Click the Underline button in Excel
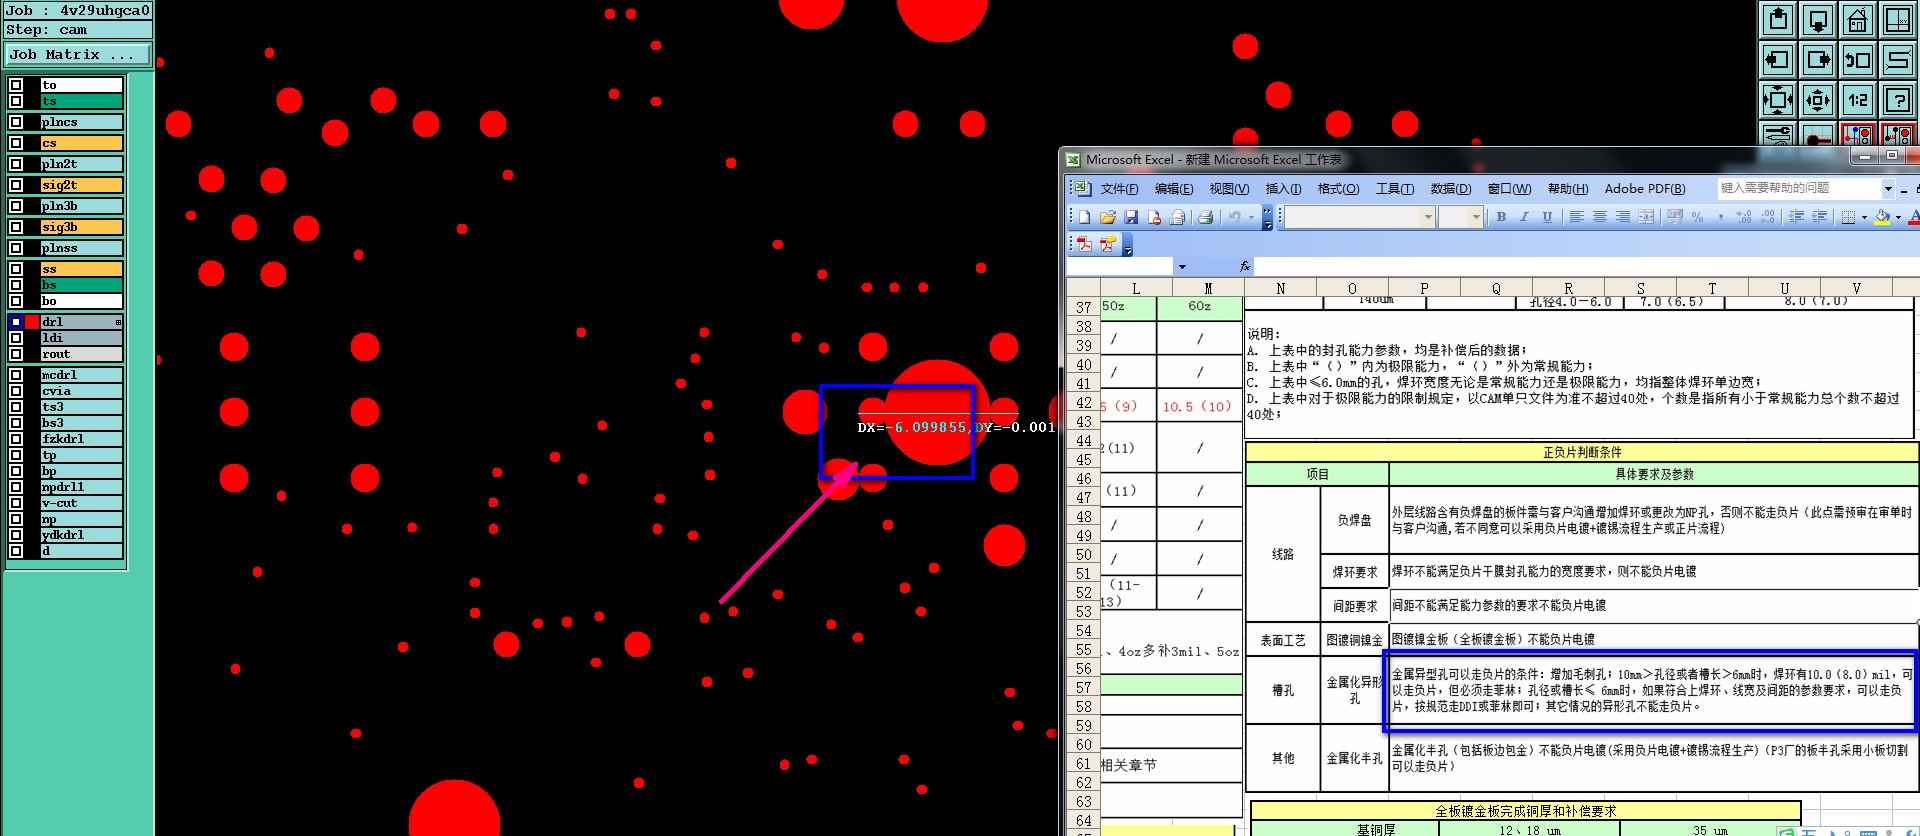This screenshot has width=1920, height=836. coord(1547,217)
